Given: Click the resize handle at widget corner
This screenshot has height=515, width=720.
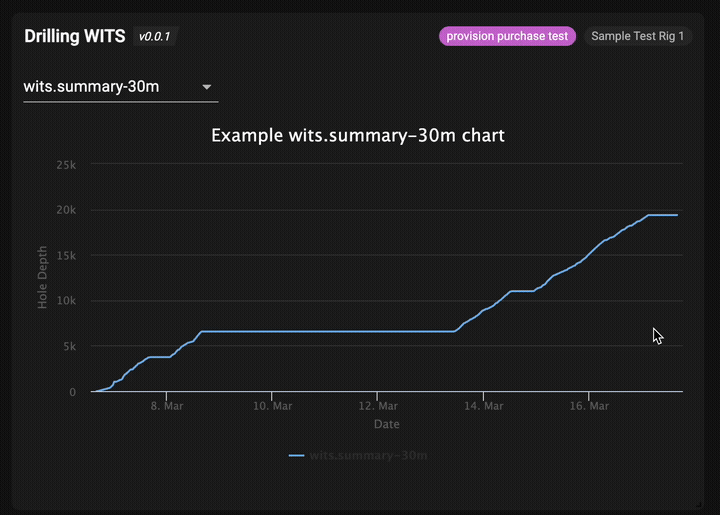Looking at the screenshot, I should coord(698,504).
